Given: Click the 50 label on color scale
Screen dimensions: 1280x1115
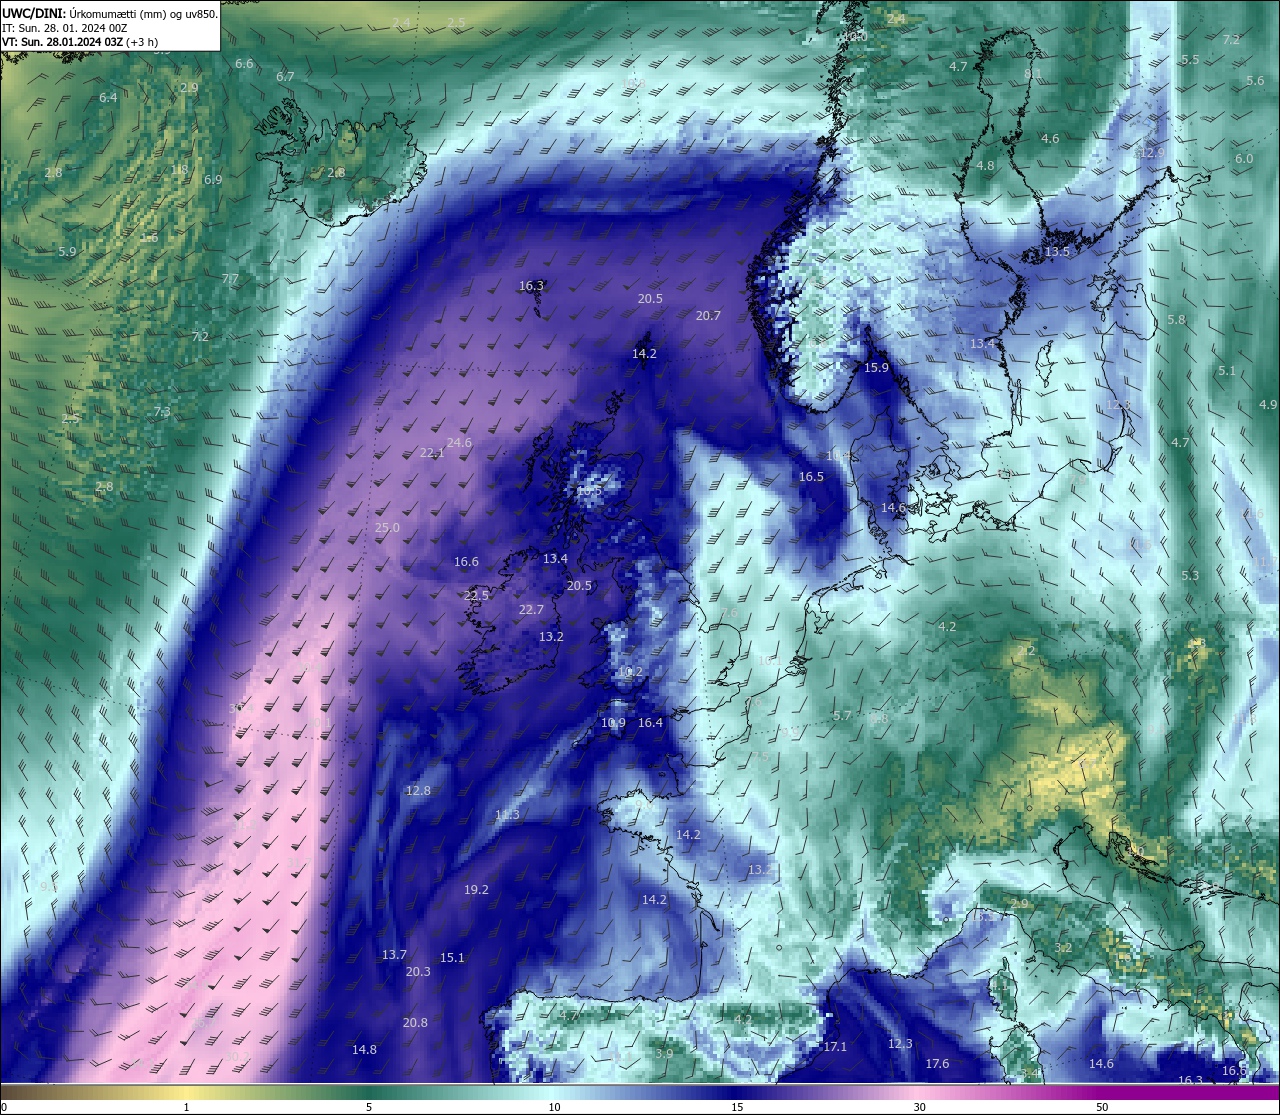Looking at the screenshot, I should (x=1102, y=1107).
